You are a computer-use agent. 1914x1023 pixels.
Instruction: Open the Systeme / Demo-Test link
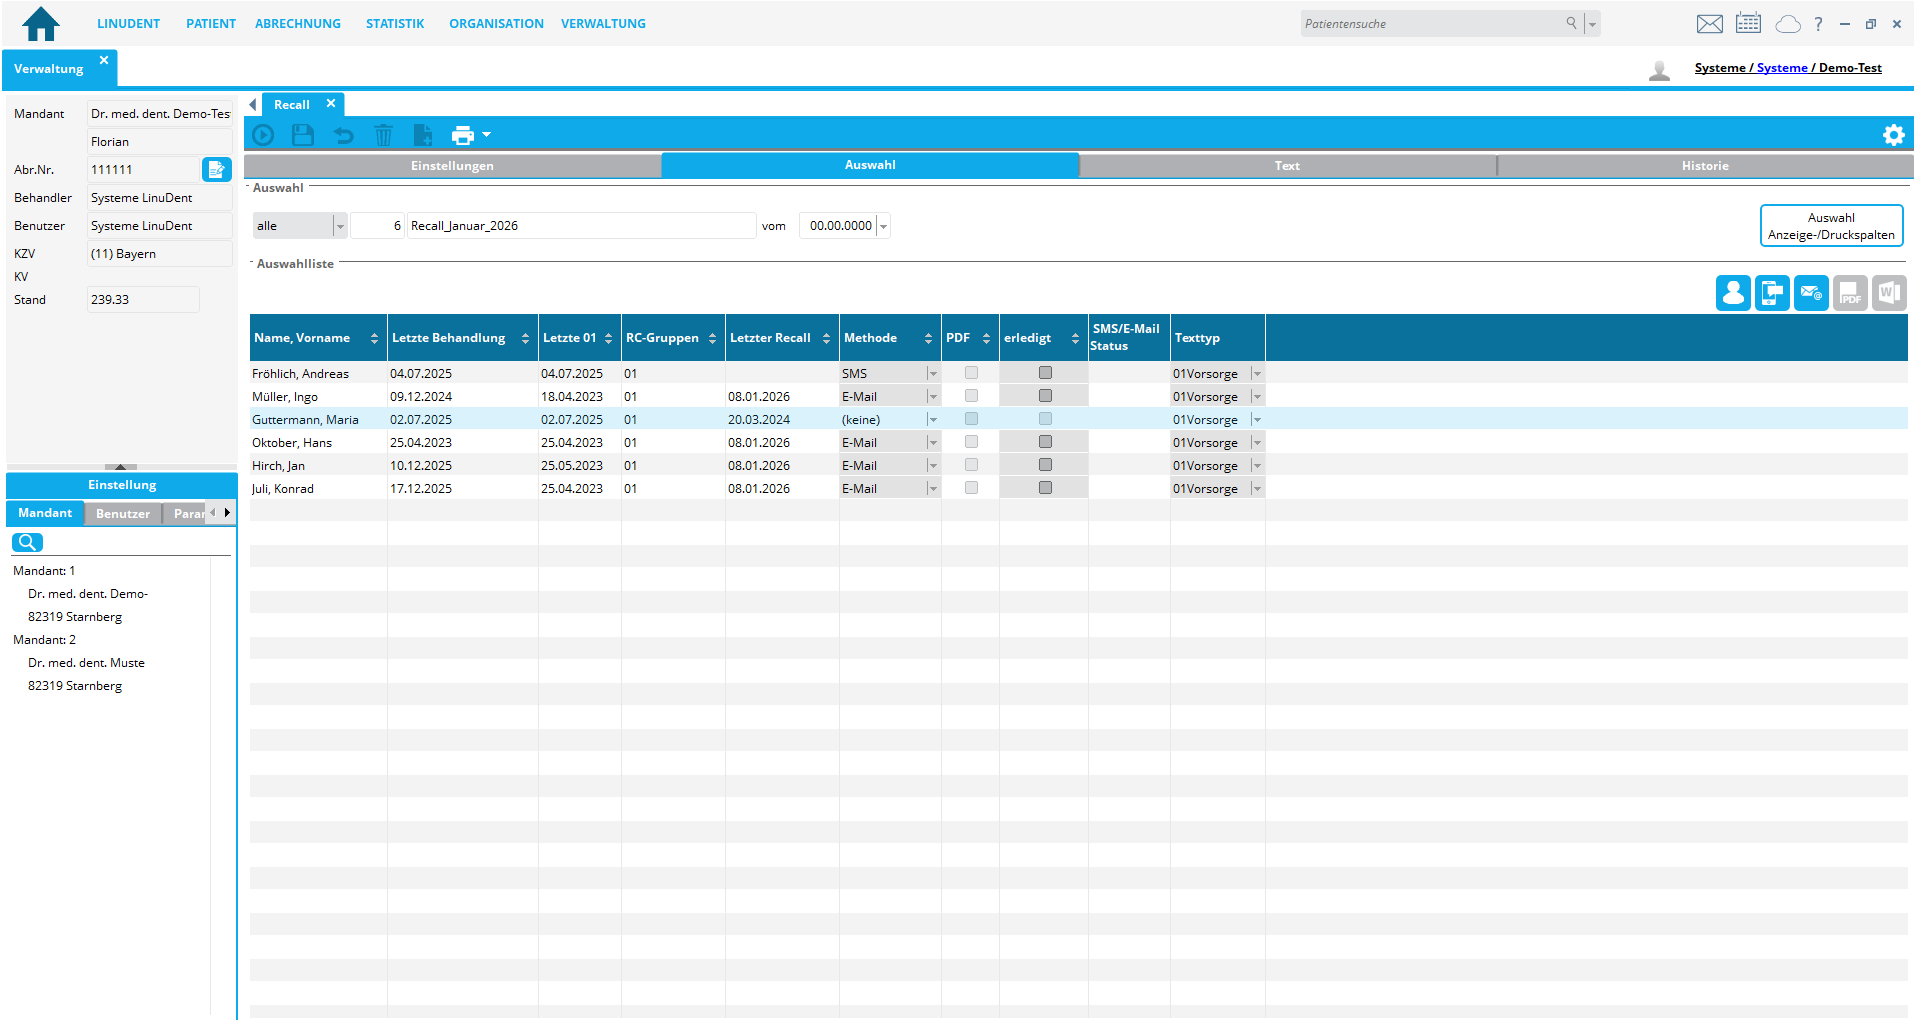[1789, 67]
